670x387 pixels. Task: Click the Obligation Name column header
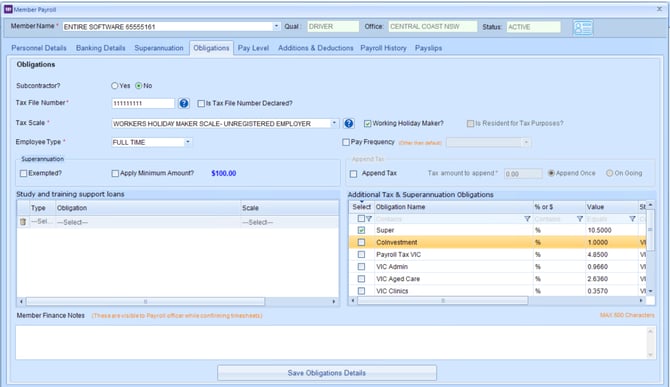point(454,207)
